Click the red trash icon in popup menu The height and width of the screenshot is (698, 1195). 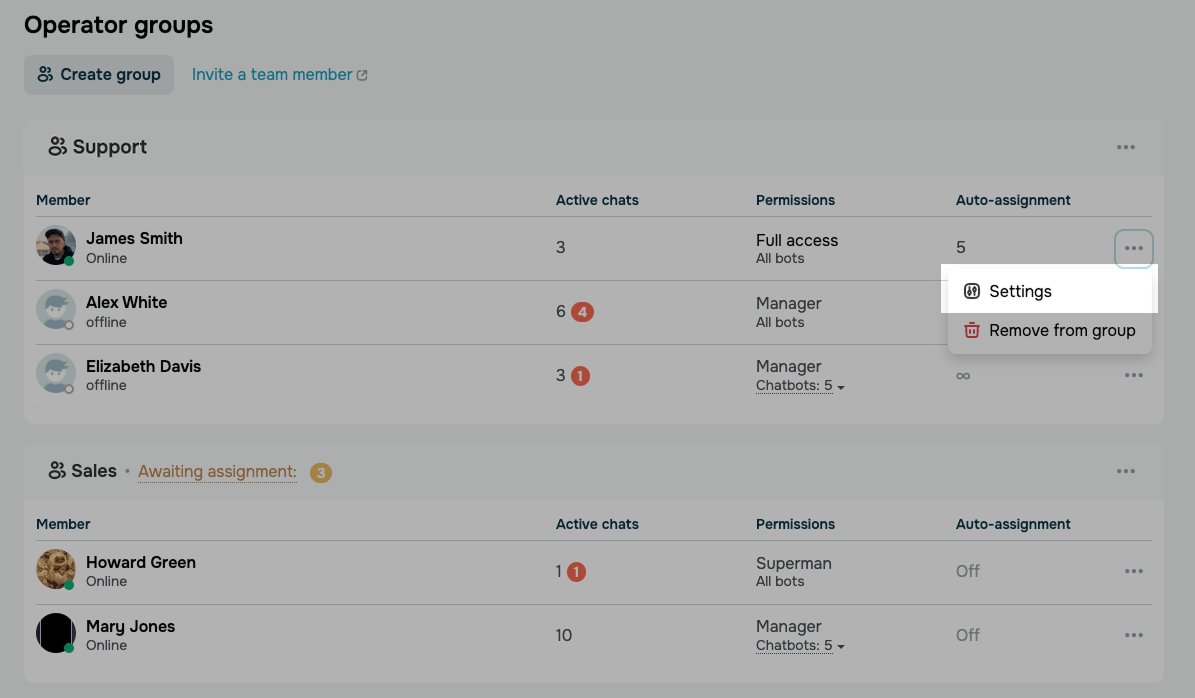tap(971, 330)
